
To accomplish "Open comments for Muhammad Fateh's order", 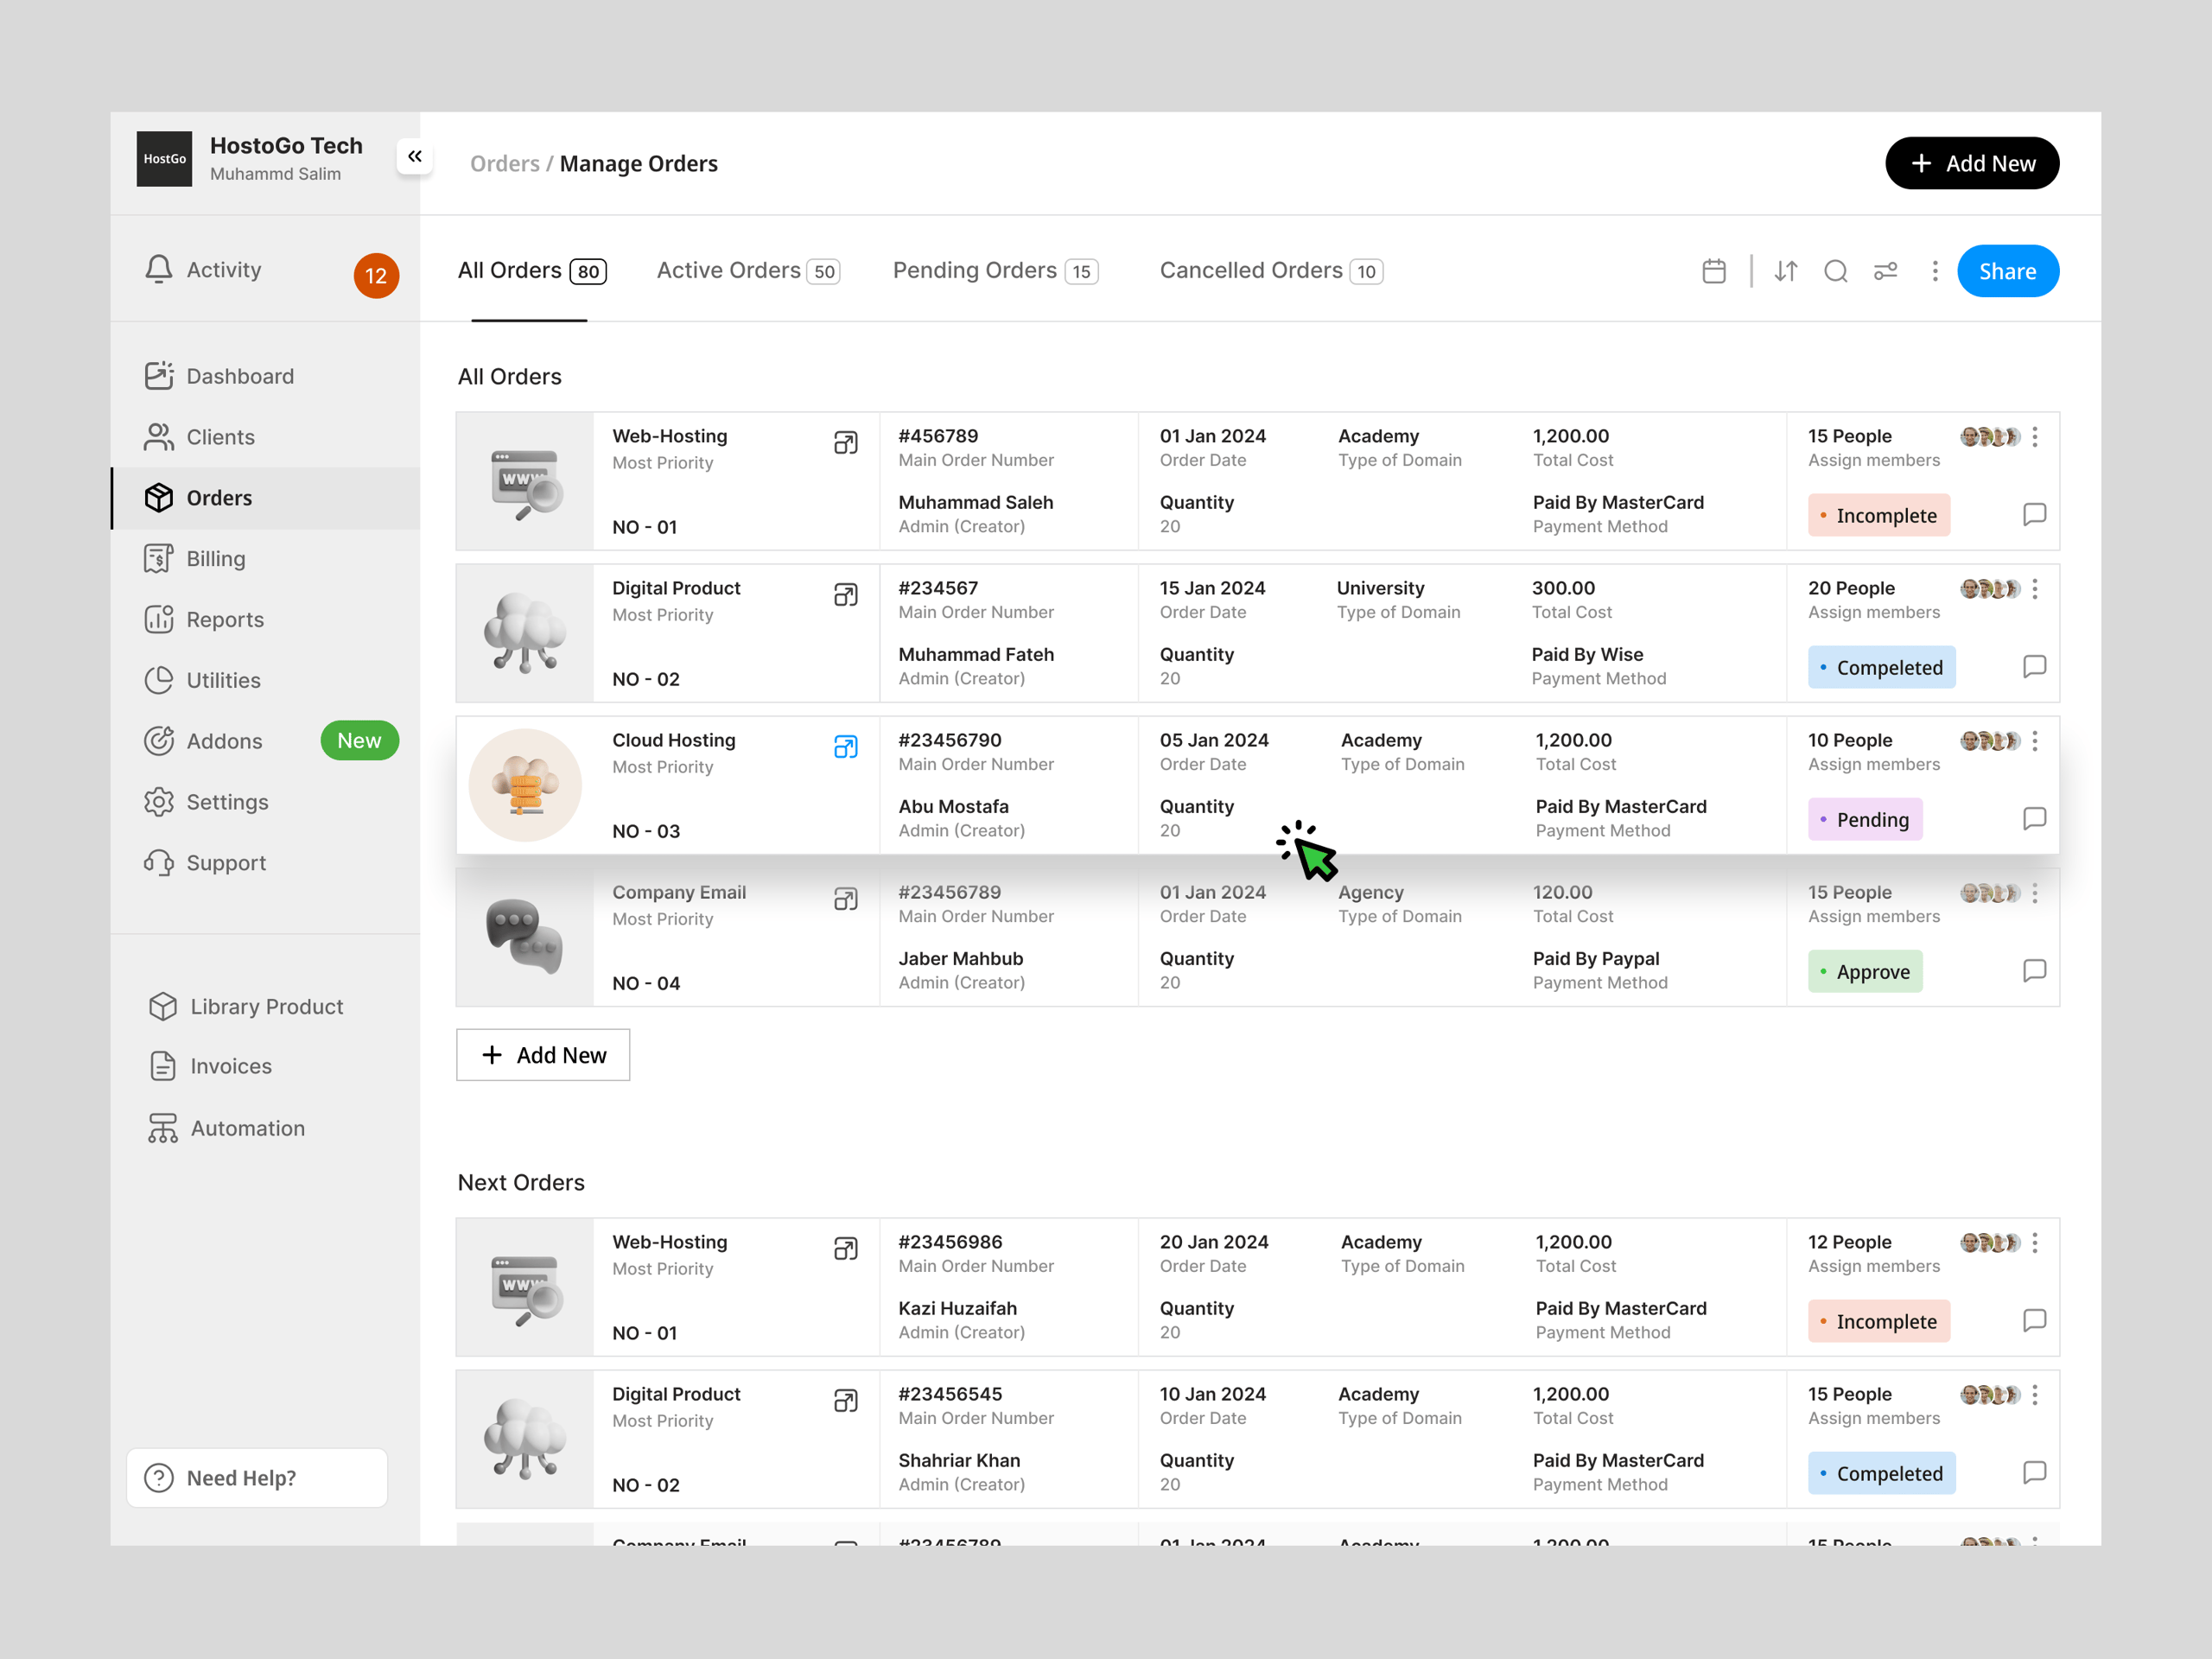I will pyautogui.click(x=2035, y=666).
